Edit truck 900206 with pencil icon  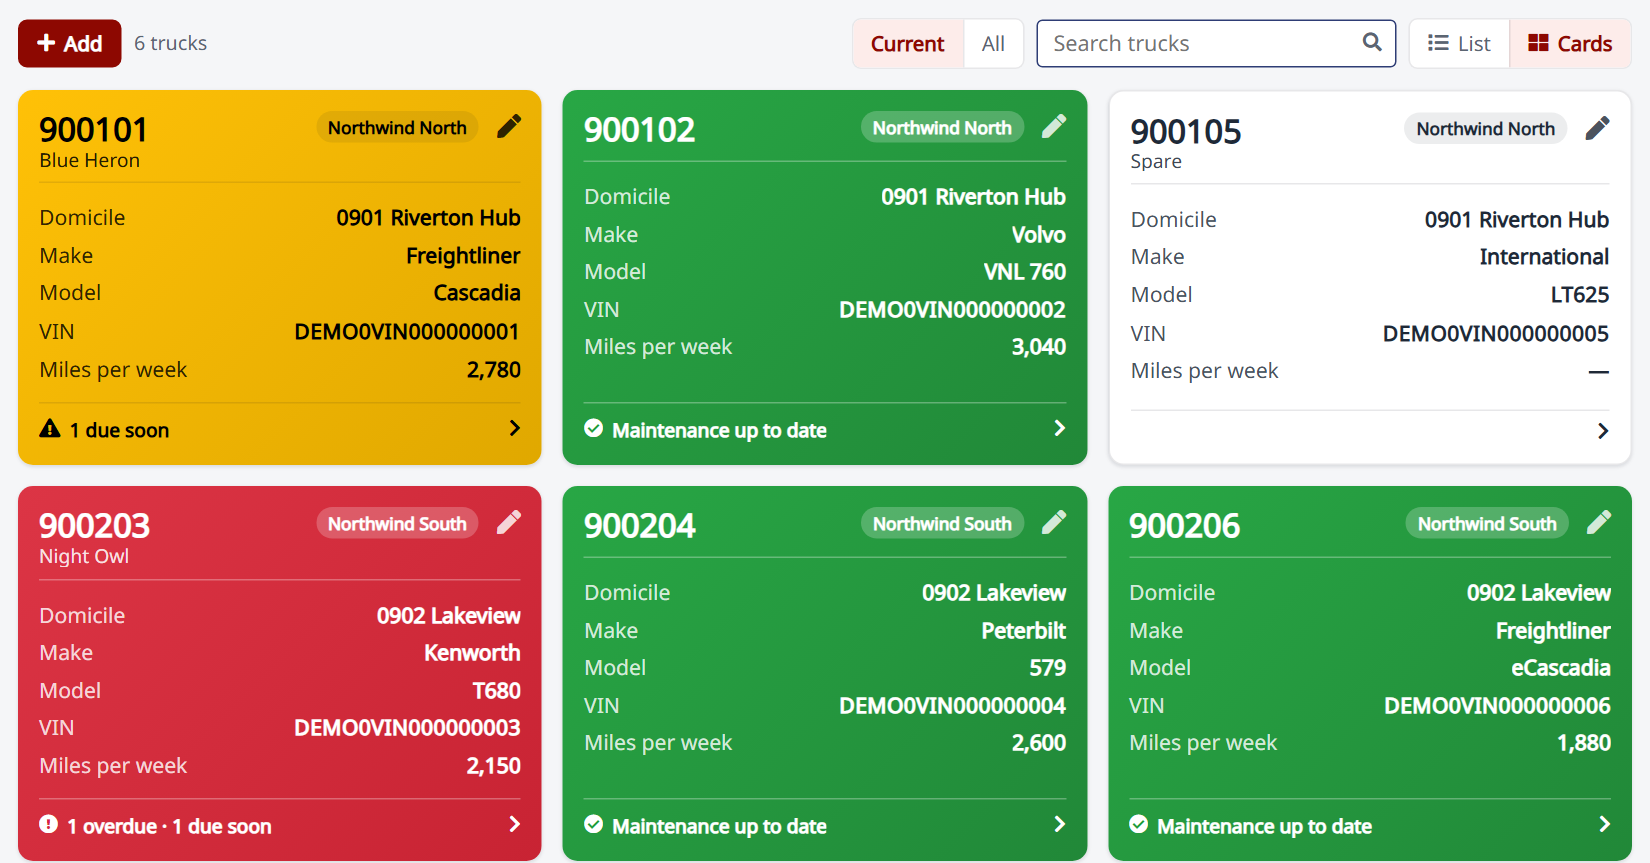(1599, 522)
